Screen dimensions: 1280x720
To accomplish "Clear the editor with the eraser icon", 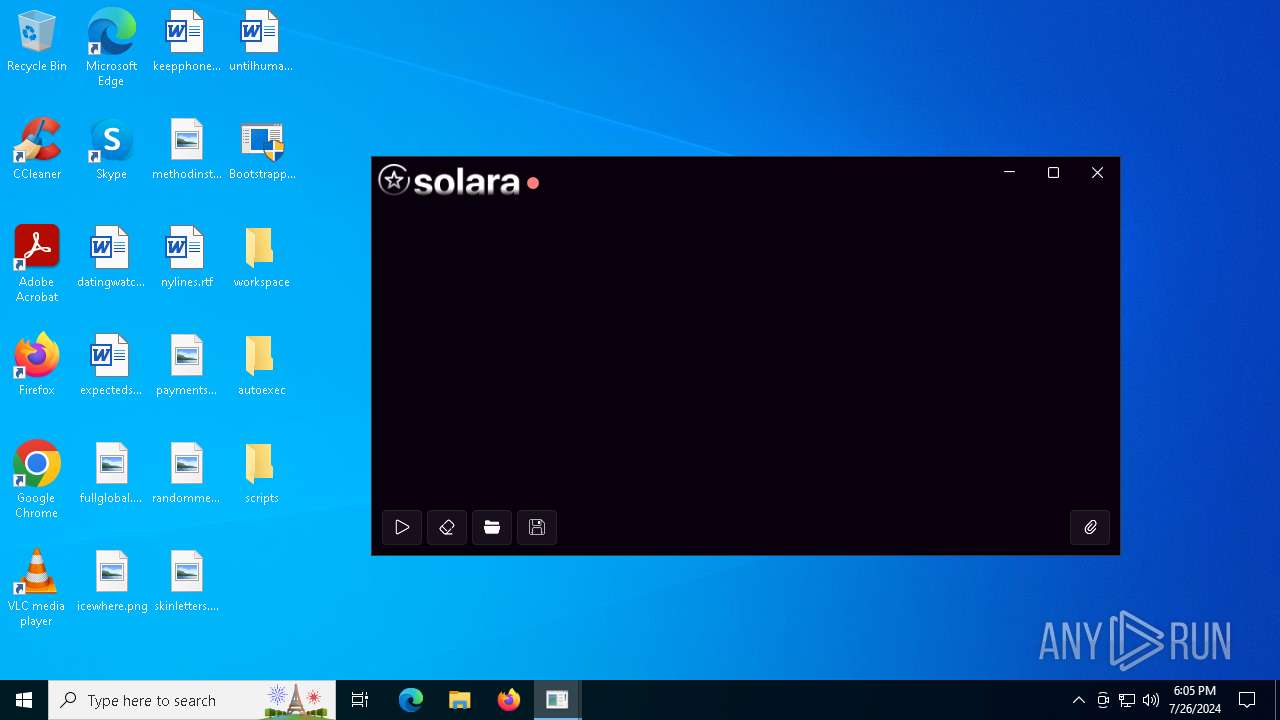I will coord(447,527).
